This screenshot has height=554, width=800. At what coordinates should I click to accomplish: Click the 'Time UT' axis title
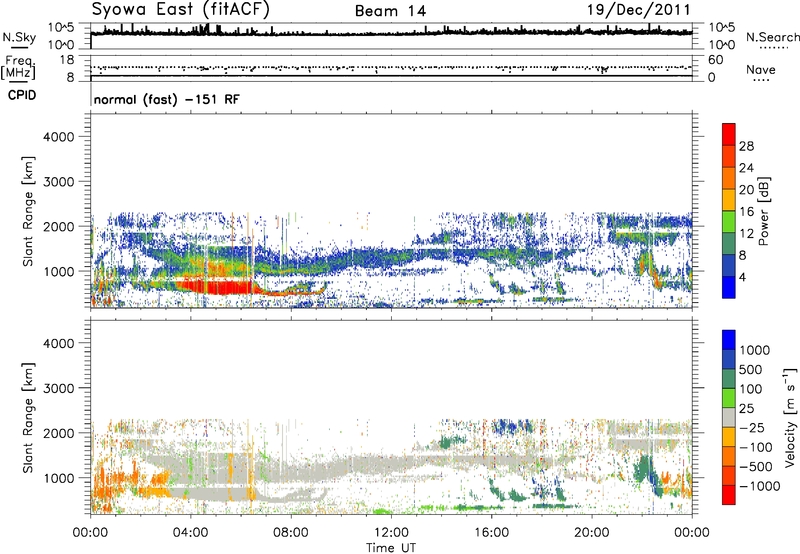[x=391, y=548]
